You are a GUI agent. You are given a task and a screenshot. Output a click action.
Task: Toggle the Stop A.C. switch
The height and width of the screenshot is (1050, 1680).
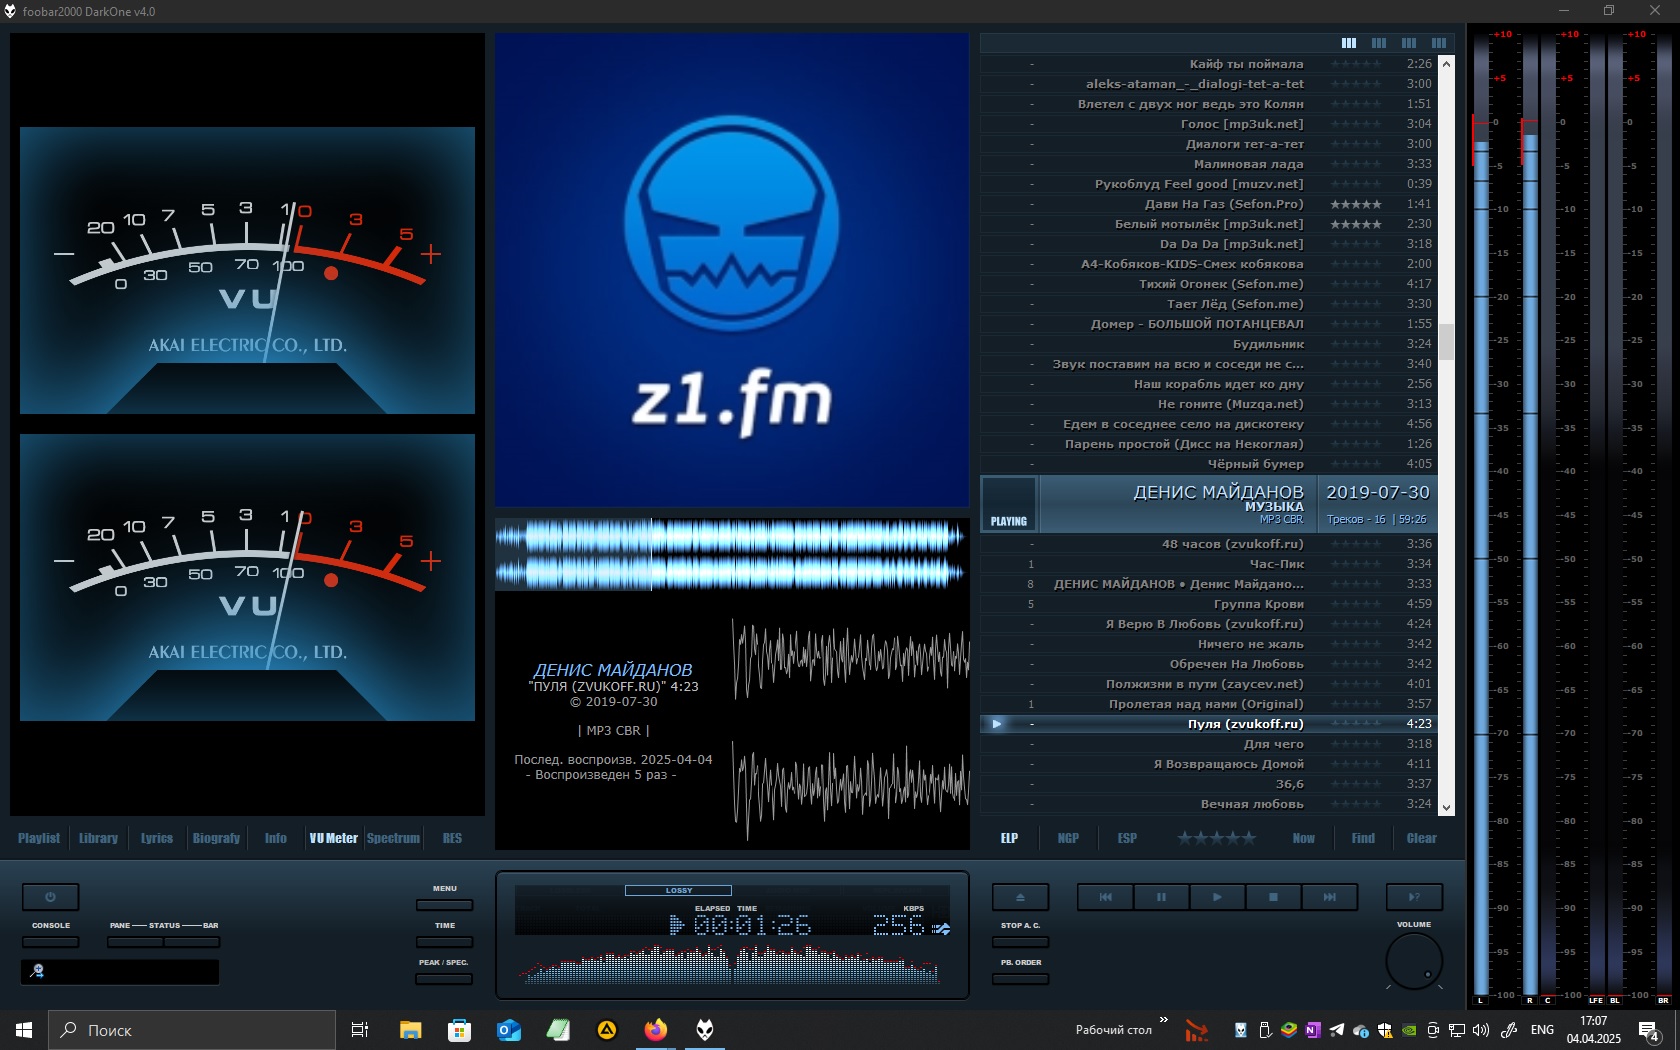(x=1020, y=942)
